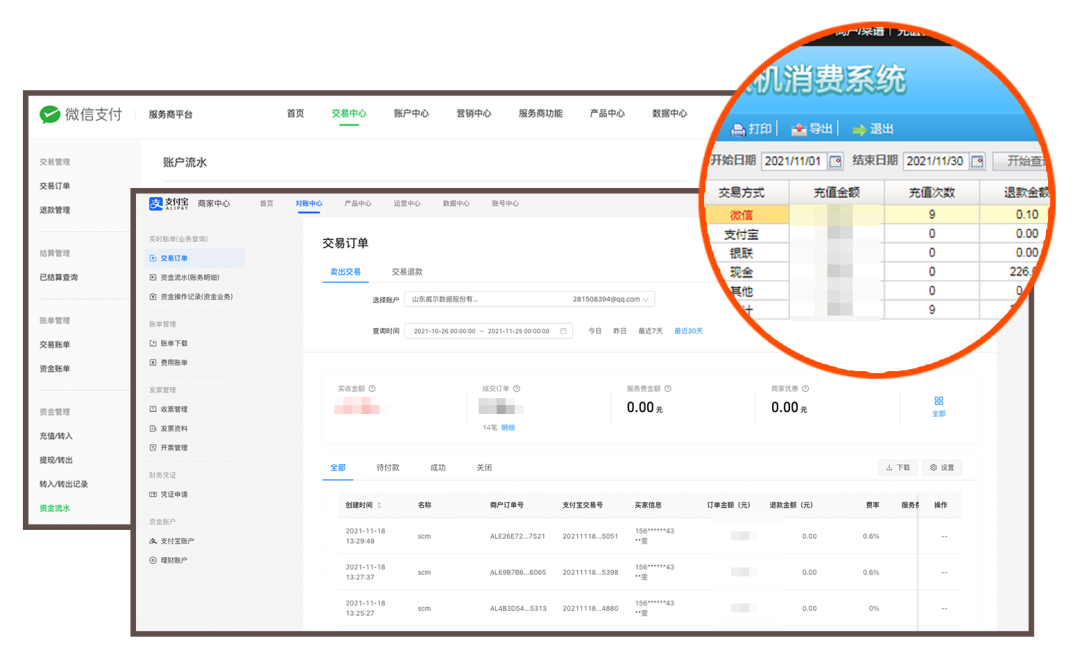
Task: Open 账户中心 in WeChat Pay navigation
Action: (411, 114)
